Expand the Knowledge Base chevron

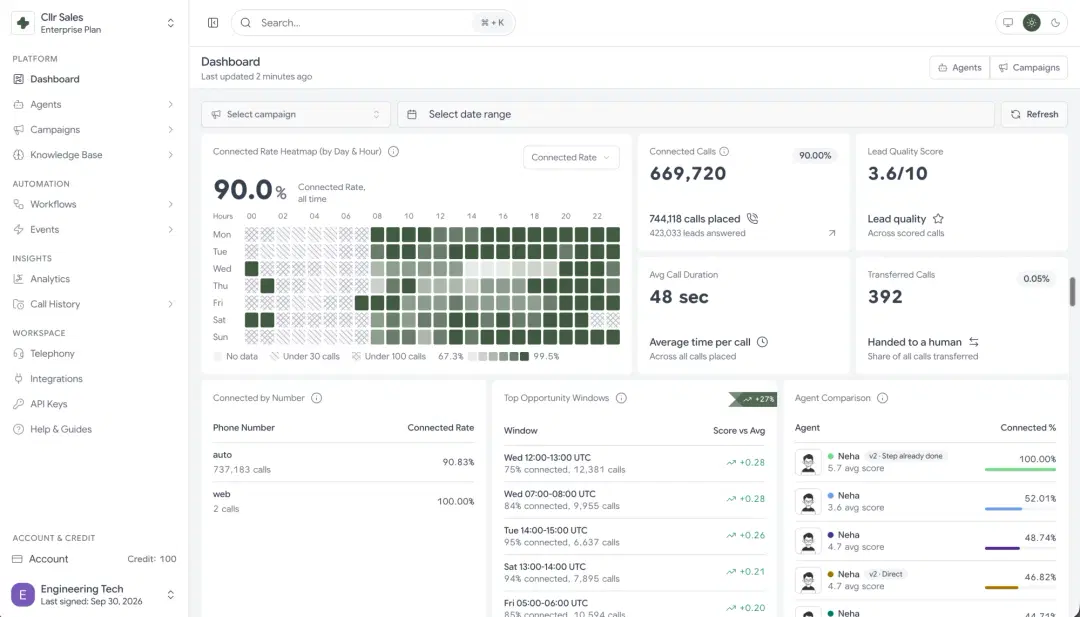pyautogui.click(x=170, y=155)
